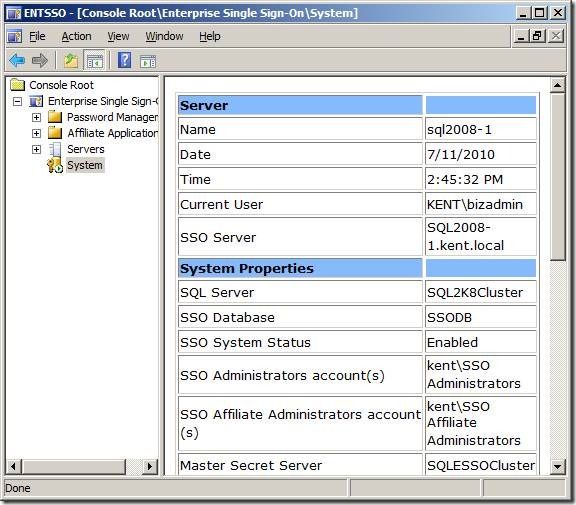Click tree pane scroll right arrow
The width and height of the screenshot is (576, 505).
(150, 466)
